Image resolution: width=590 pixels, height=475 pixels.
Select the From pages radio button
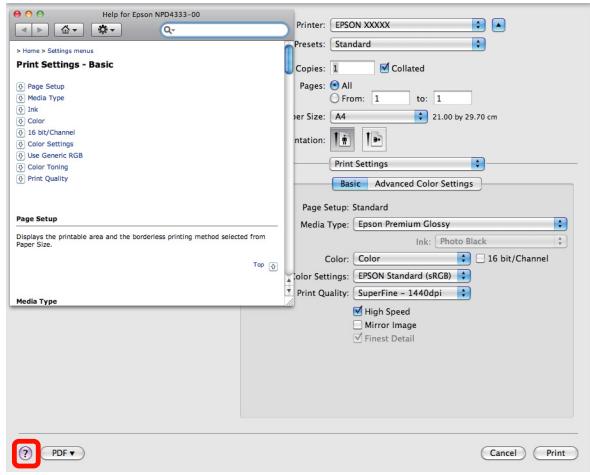coord(335,98)
